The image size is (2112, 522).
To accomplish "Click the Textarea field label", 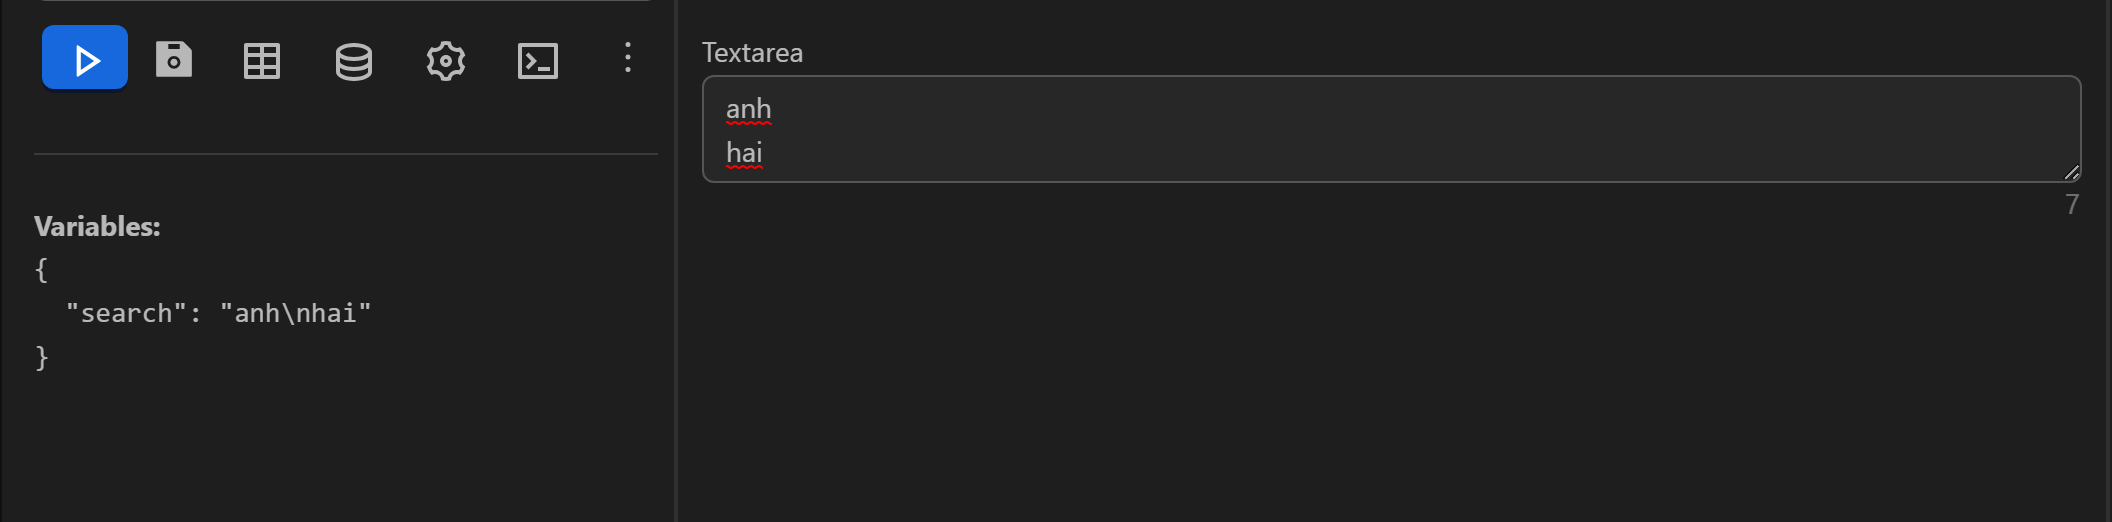I will click(x=752, y=53).
